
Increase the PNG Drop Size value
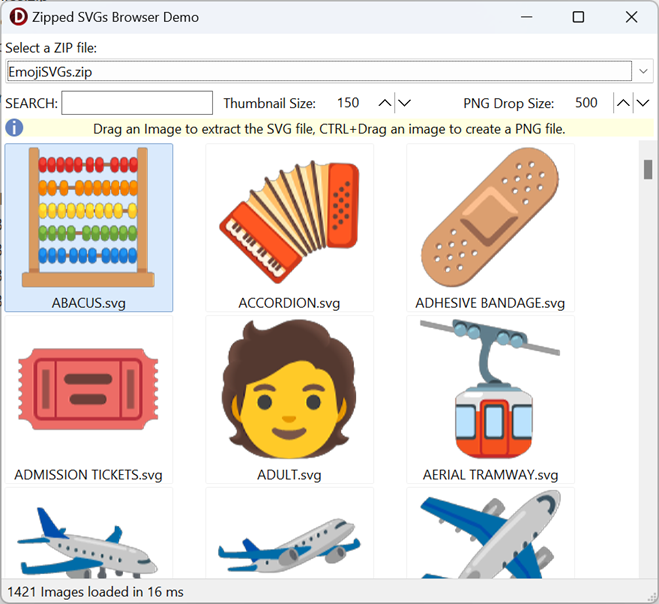[x=623, y=103]
